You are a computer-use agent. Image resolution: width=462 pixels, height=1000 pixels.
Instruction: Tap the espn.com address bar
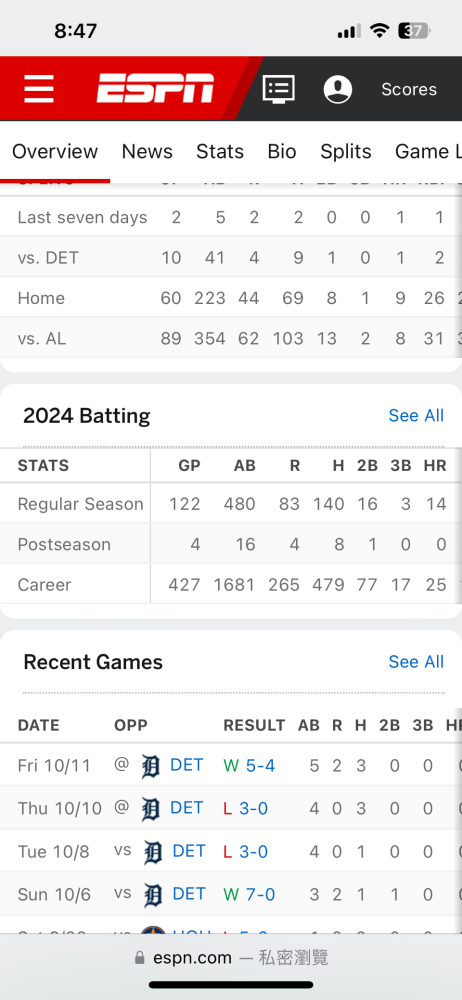(231, 958)
